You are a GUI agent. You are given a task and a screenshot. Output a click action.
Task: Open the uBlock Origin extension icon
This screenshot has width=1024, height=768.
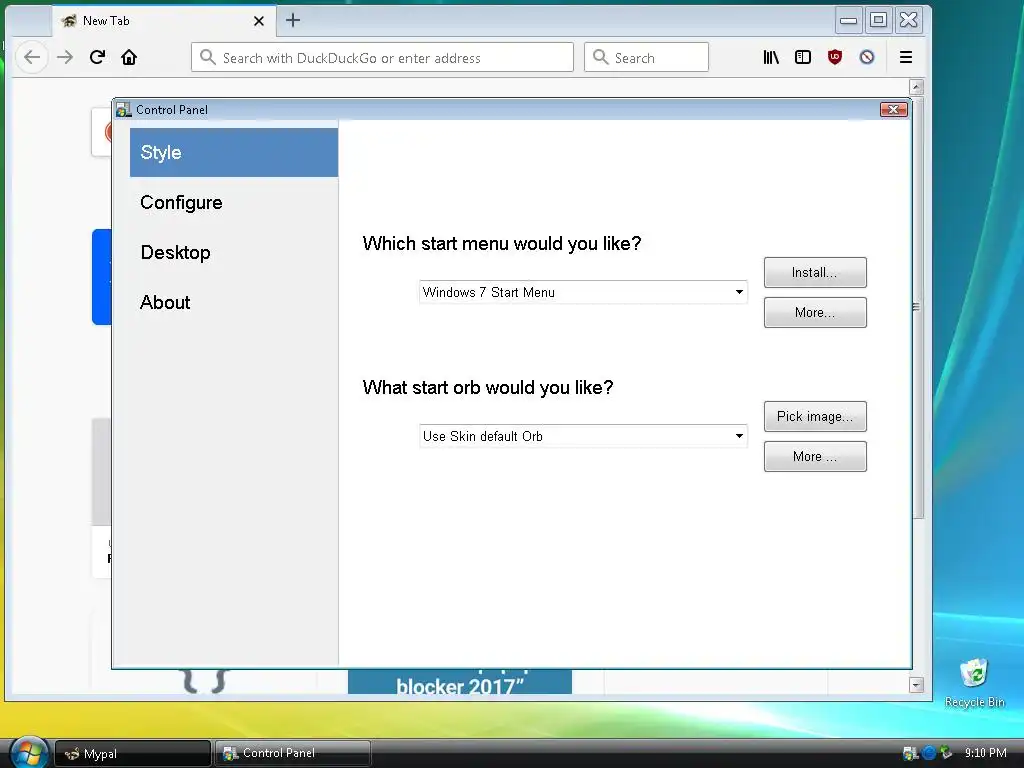click(835, 57)
